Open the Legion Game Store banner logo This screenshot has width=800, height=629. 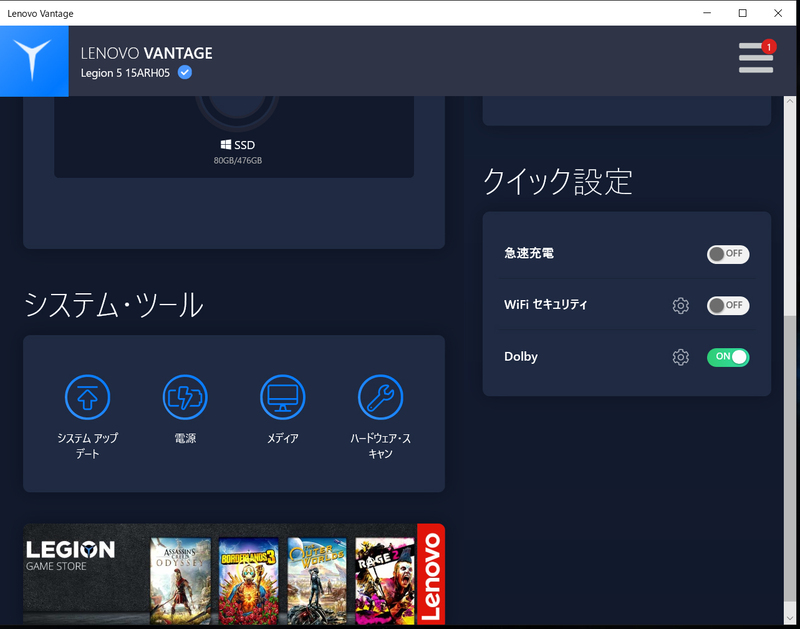coord(70,556)
